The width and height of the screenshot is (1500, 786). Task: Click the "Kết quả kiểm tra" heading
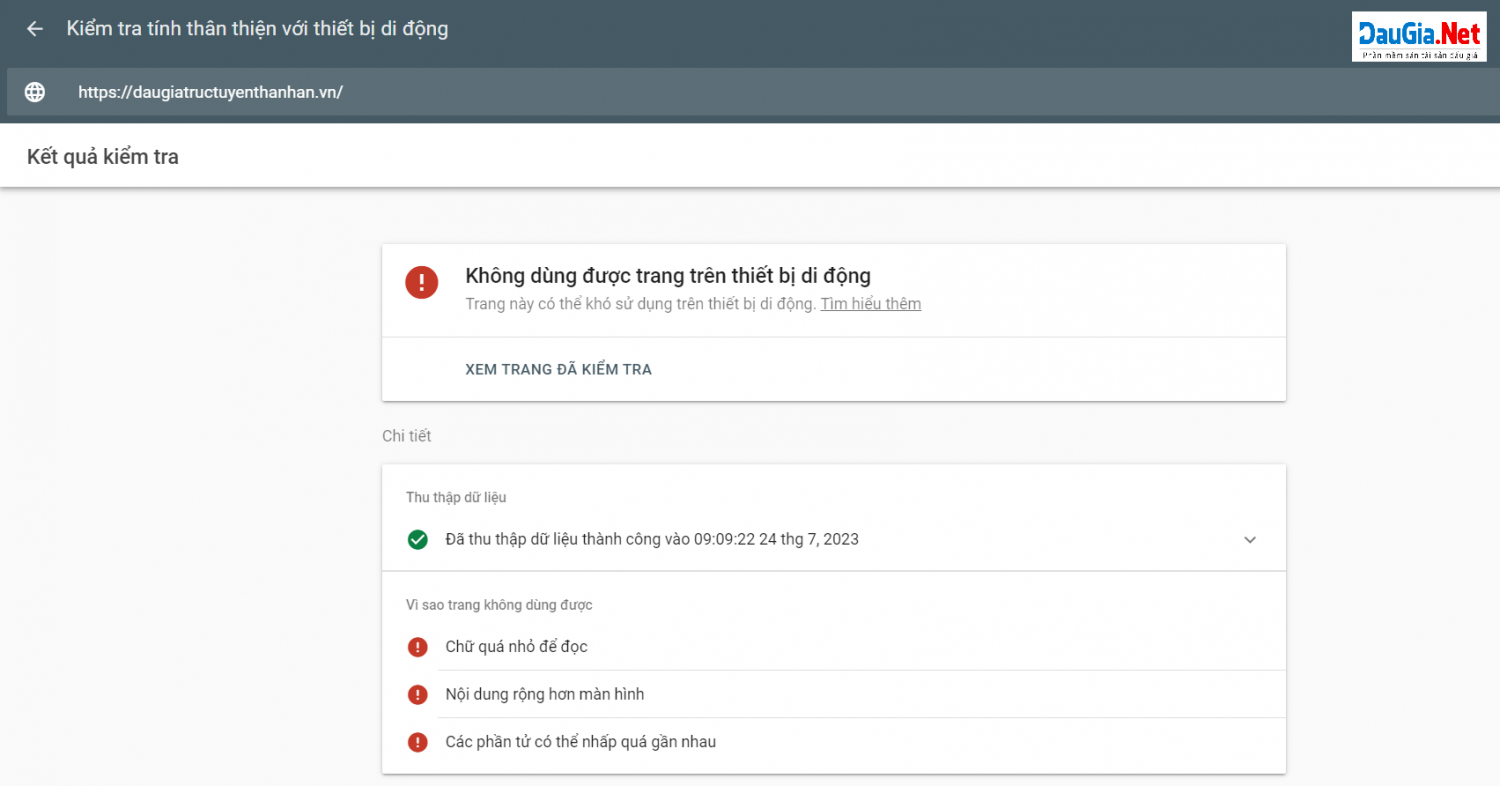(x=103, y=157)
